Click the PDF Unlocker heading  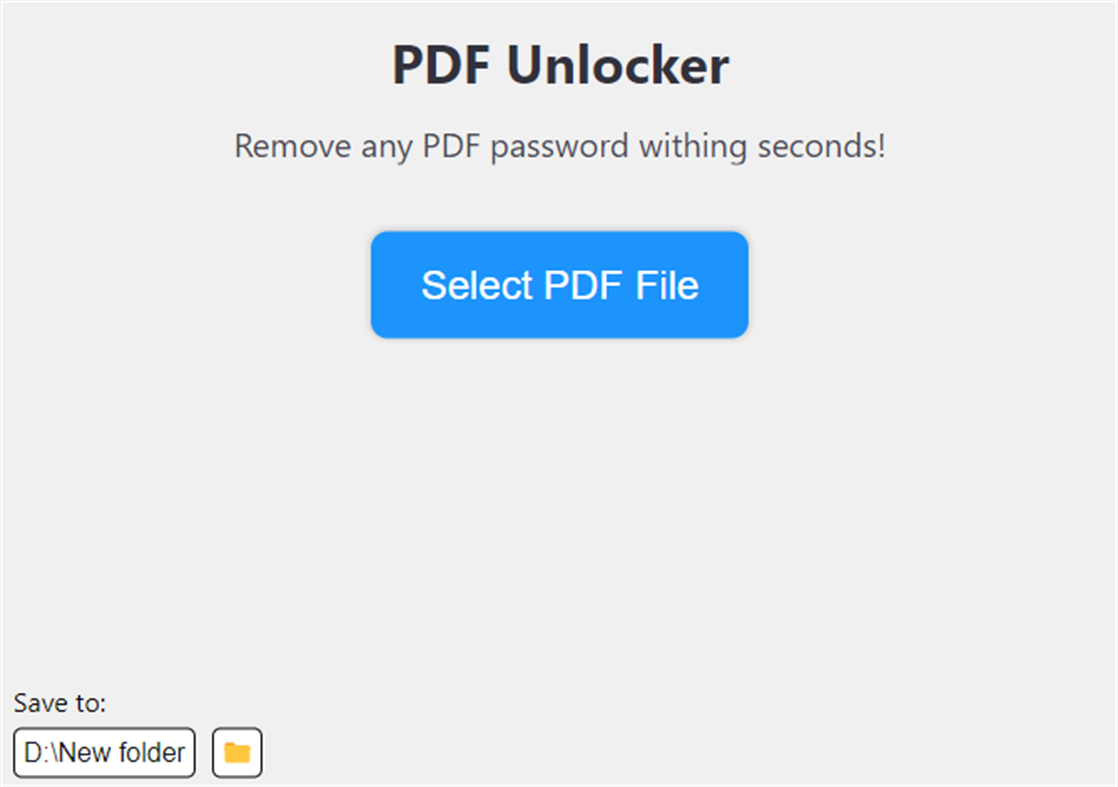(x=559, y=66)
